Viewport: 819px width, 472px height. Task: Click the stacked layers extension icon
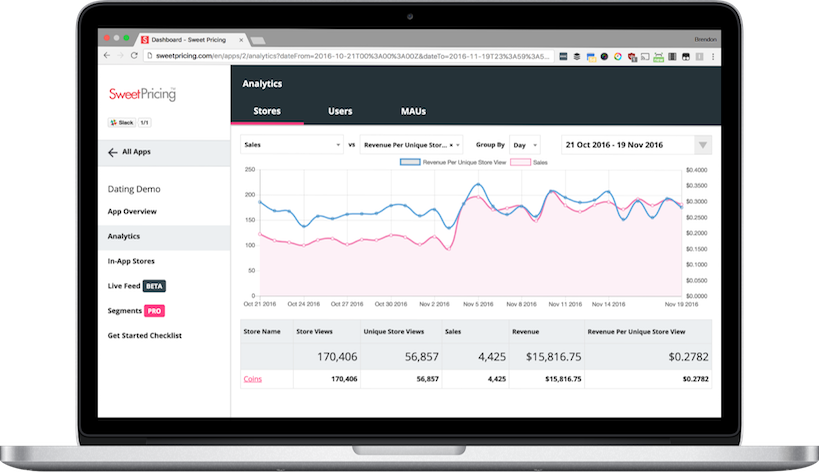pos(577,56)
